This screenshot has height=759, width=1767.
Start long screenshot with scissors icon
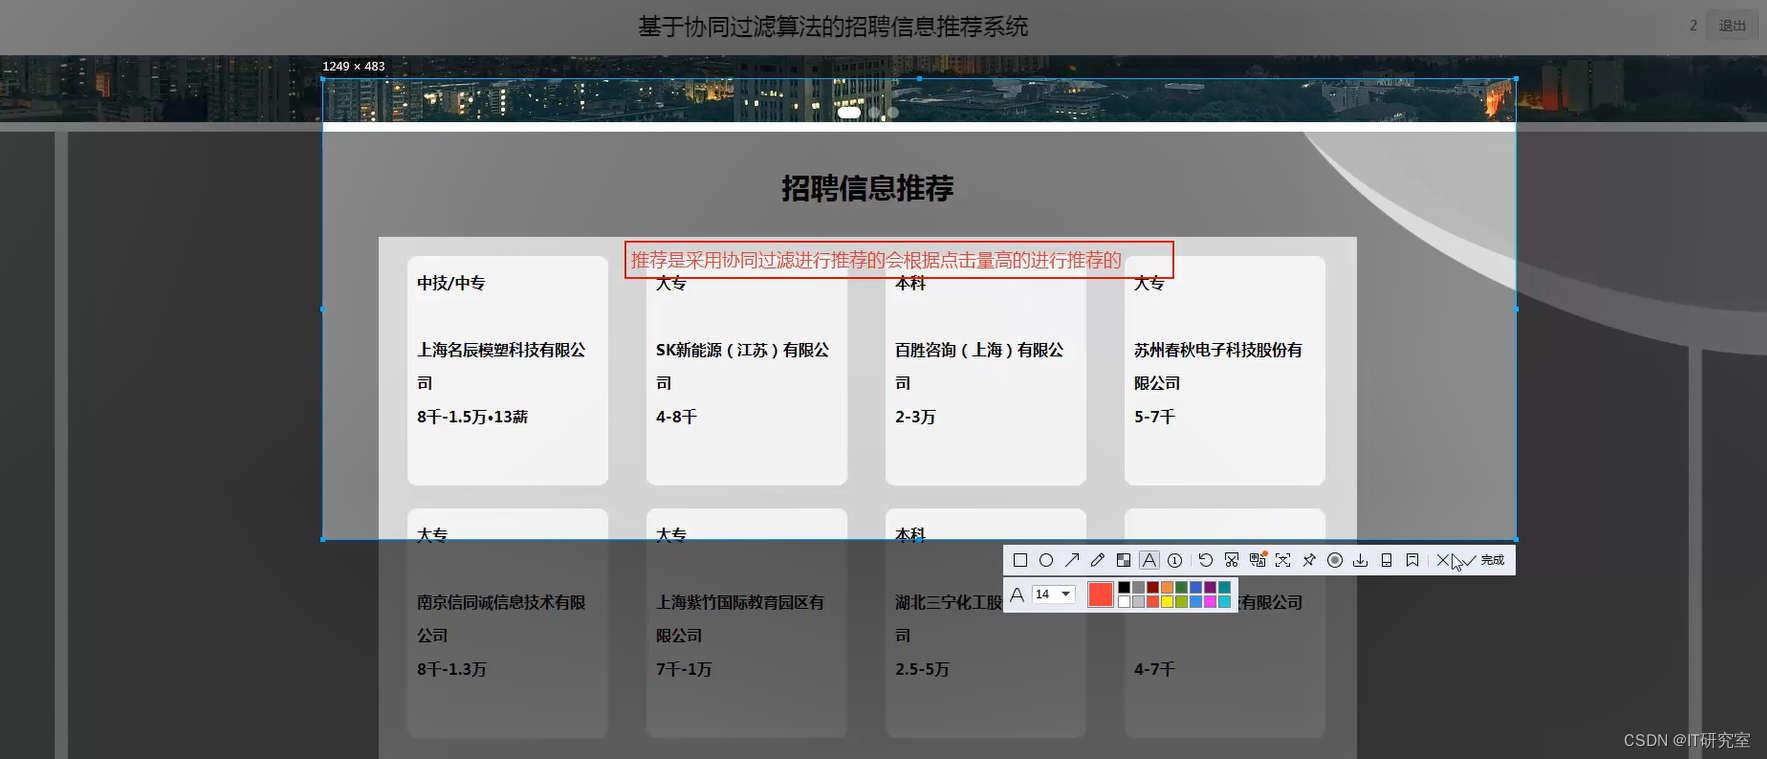(1231, 560)
